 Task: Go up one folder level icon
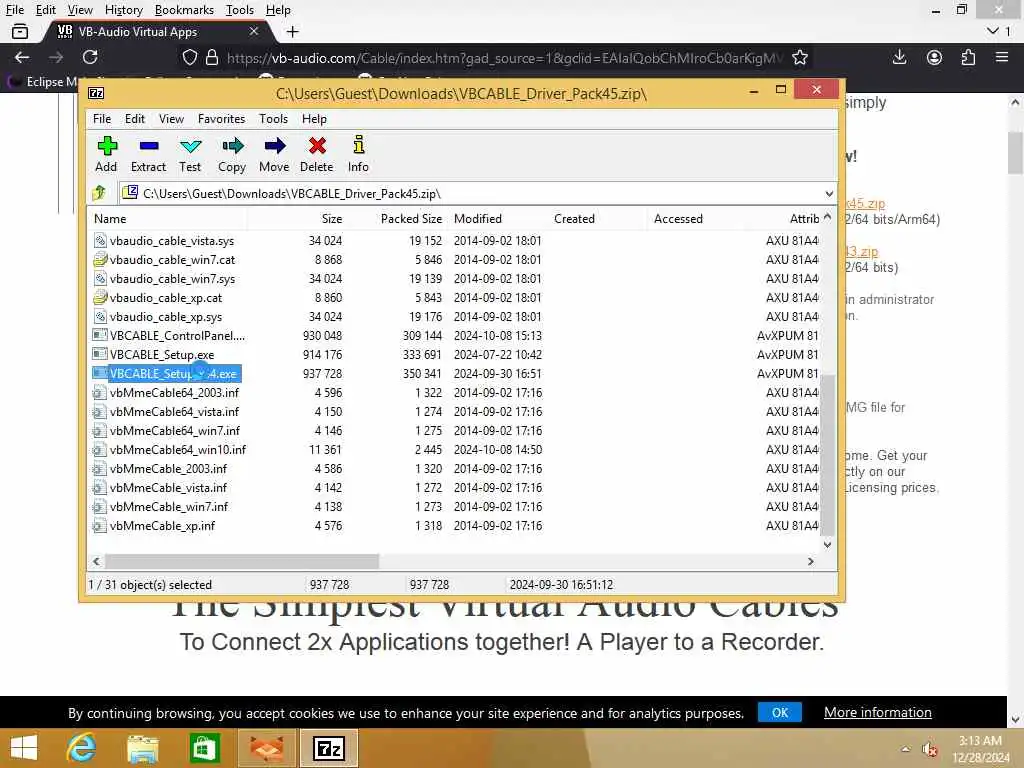click(x=99, y=193)
